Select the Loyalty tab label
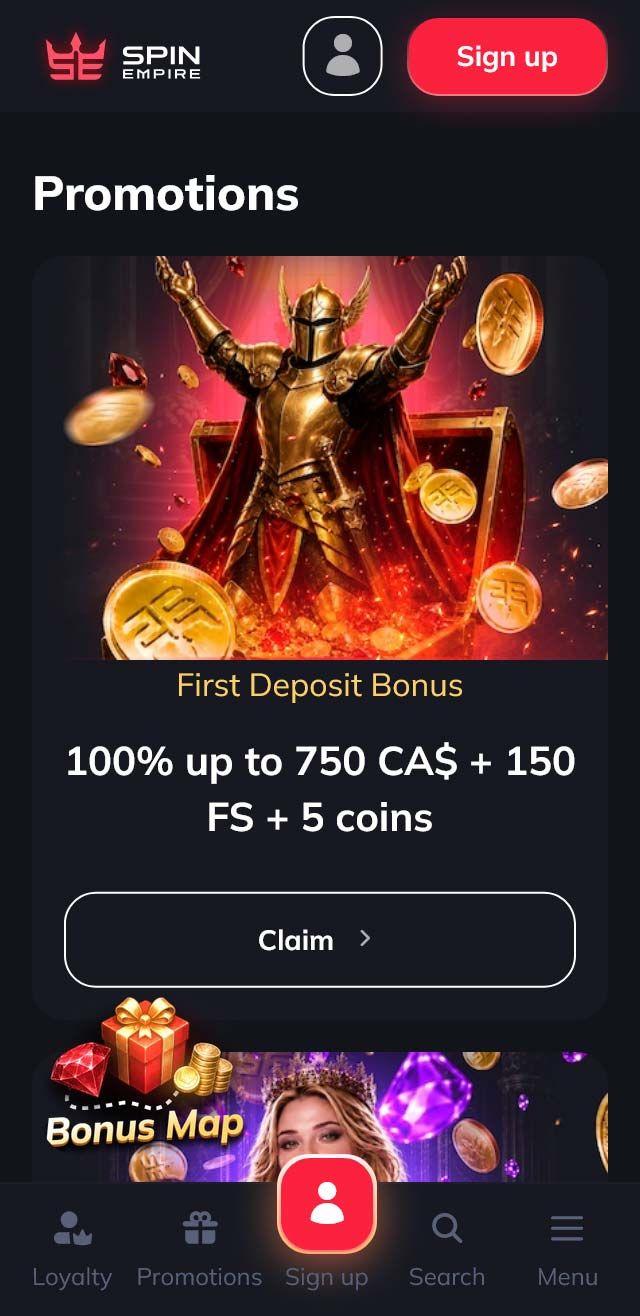Viewport: 640px width, 1316px height. [x=72, y=1277]
